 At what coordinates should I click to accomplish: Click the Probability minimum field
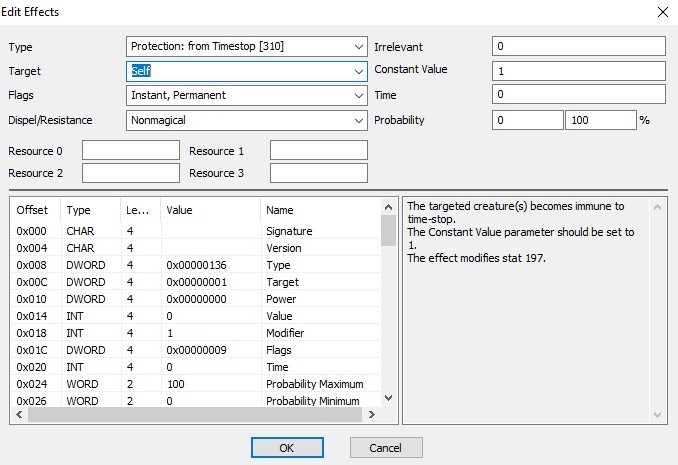pos(527,120)
